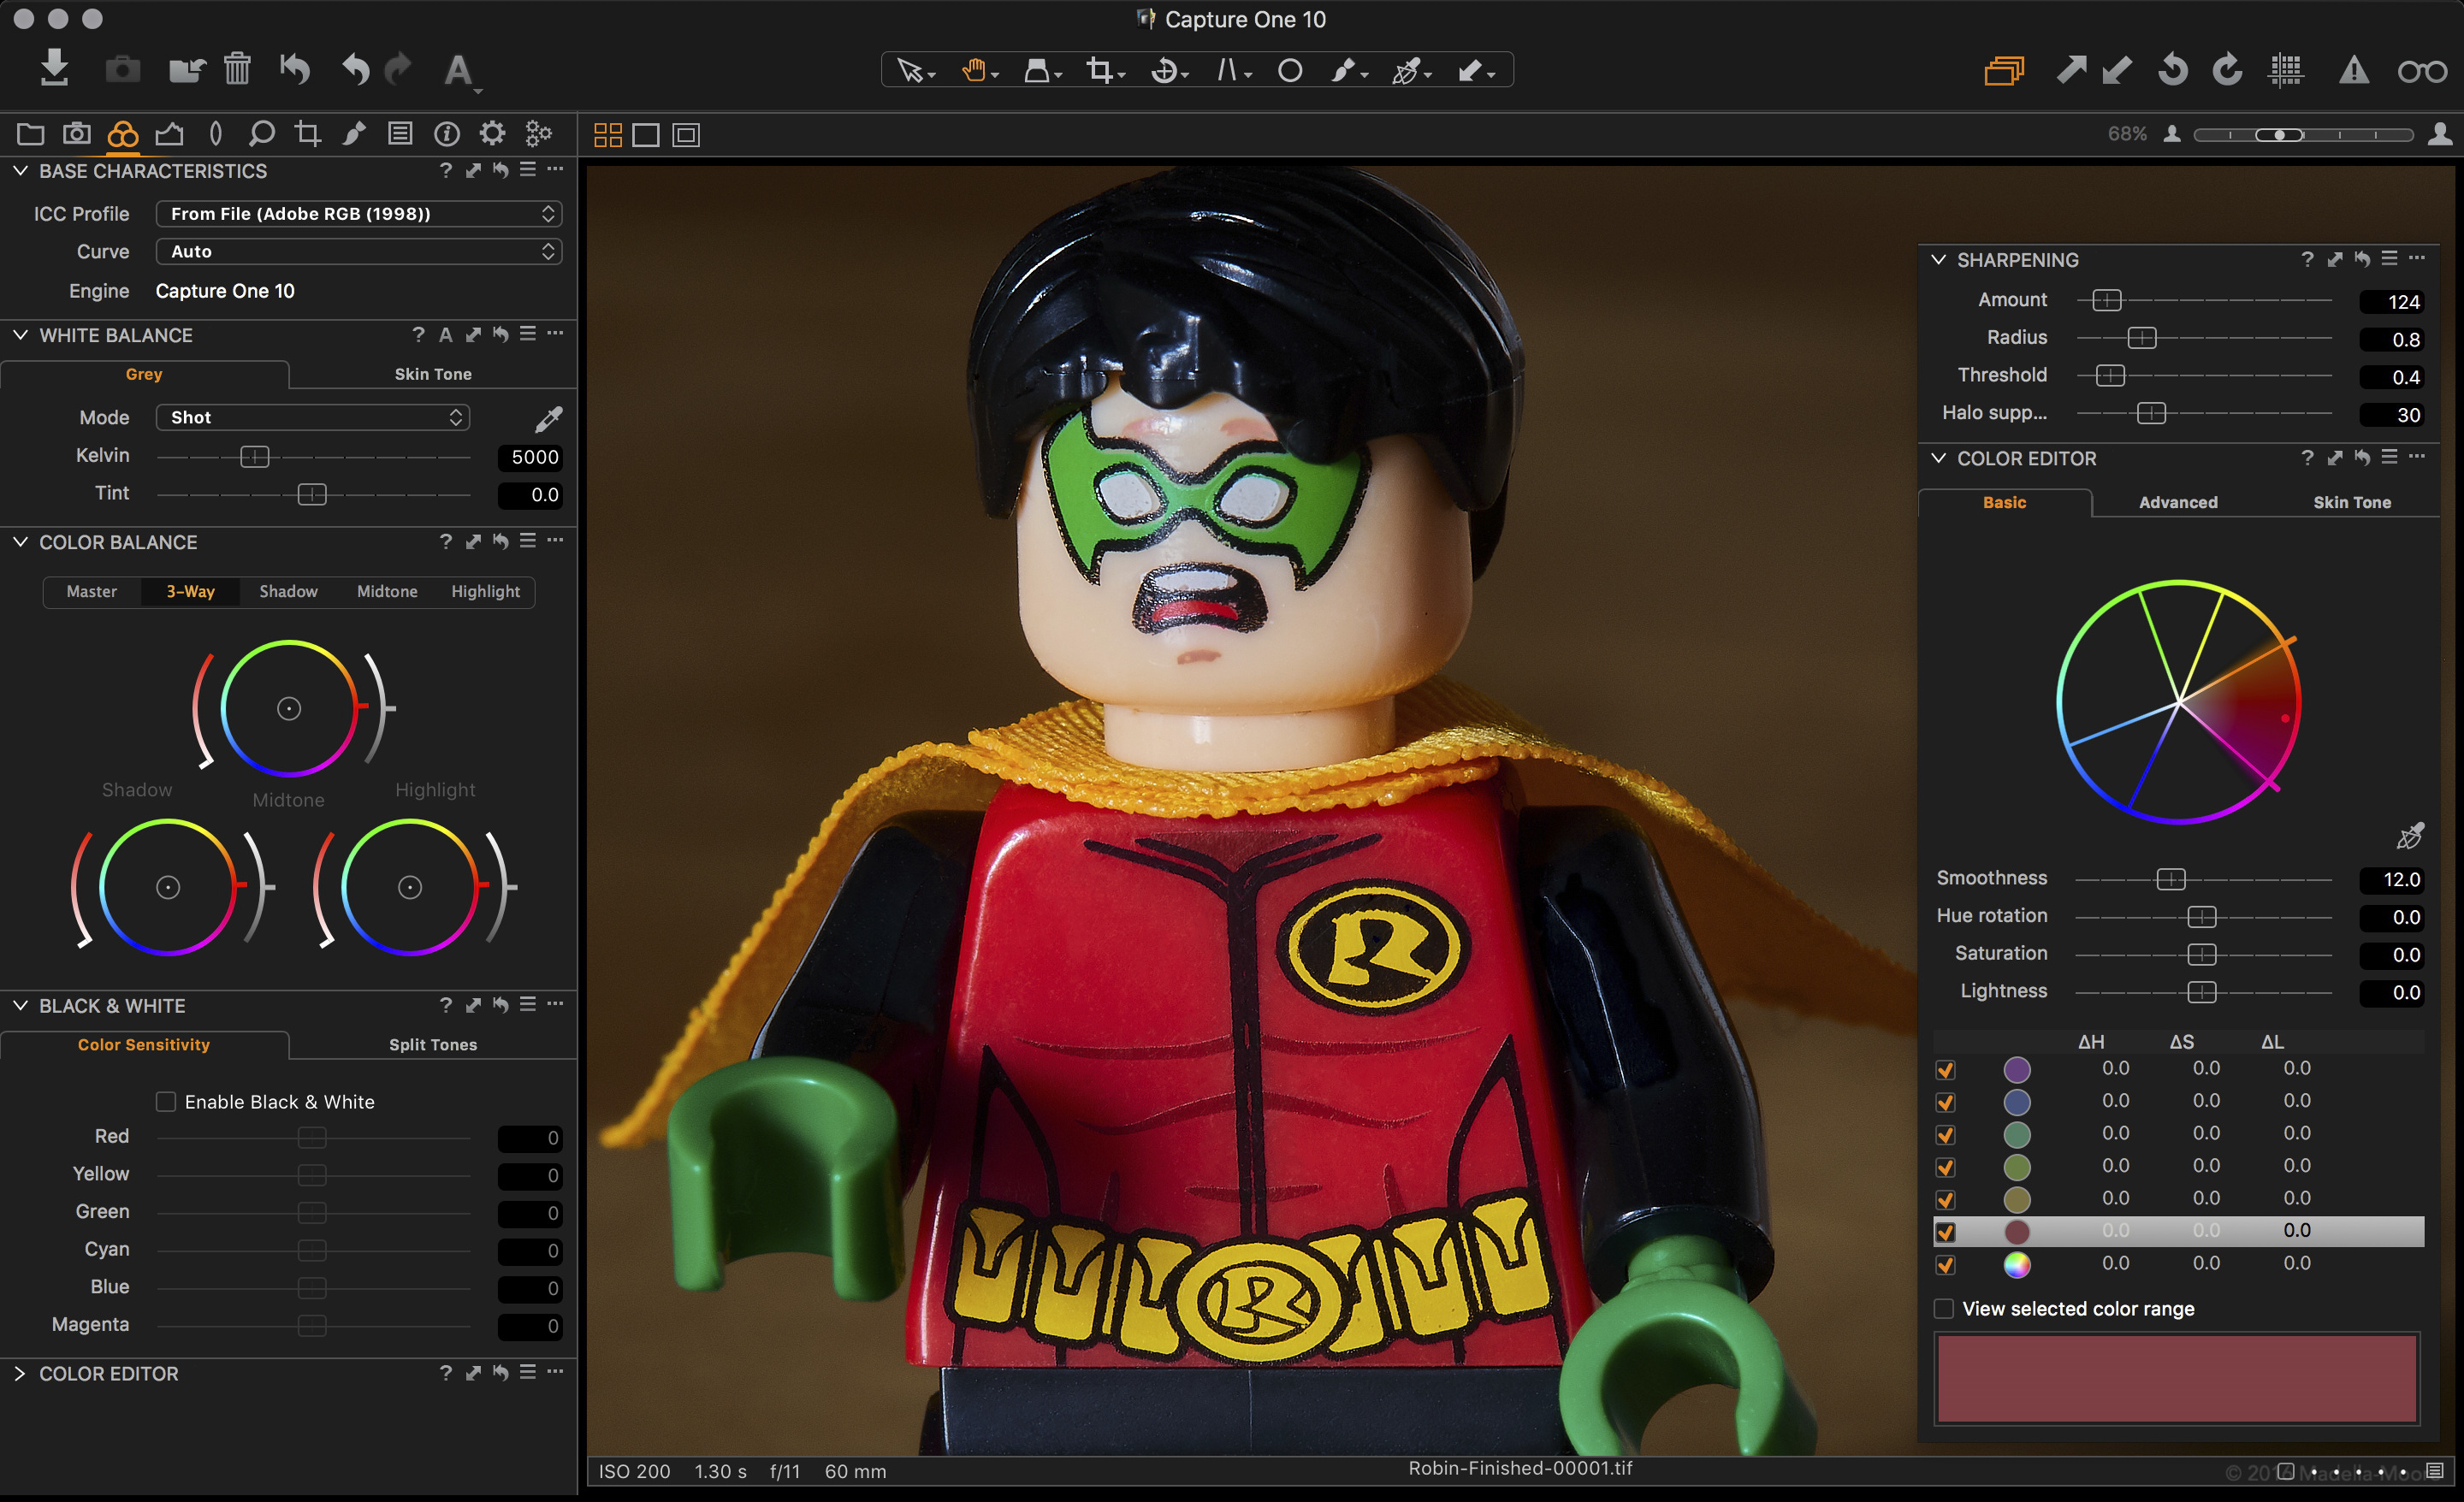Image resolution: width=2464 pixels, height=1502 pixels.
Task: Open the ICC Profile dropdown
Action: coord(359,214)
